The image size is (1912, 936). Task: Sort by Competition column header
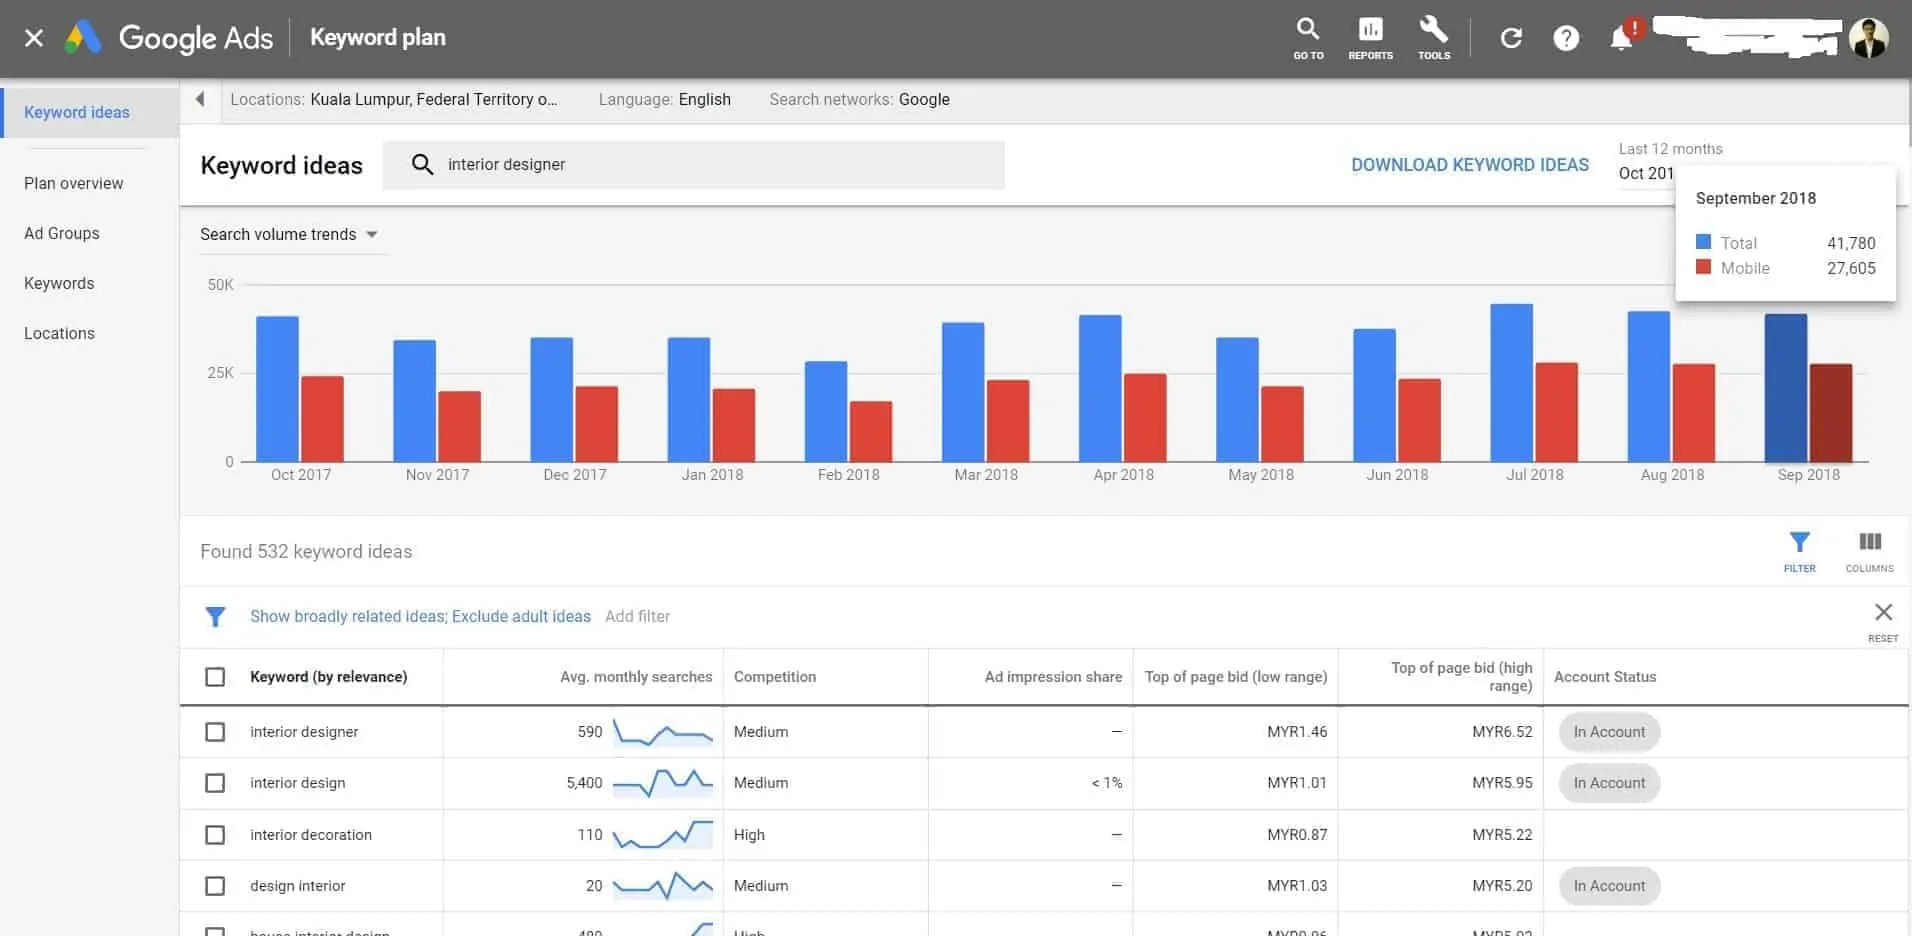tap(775, 677)
